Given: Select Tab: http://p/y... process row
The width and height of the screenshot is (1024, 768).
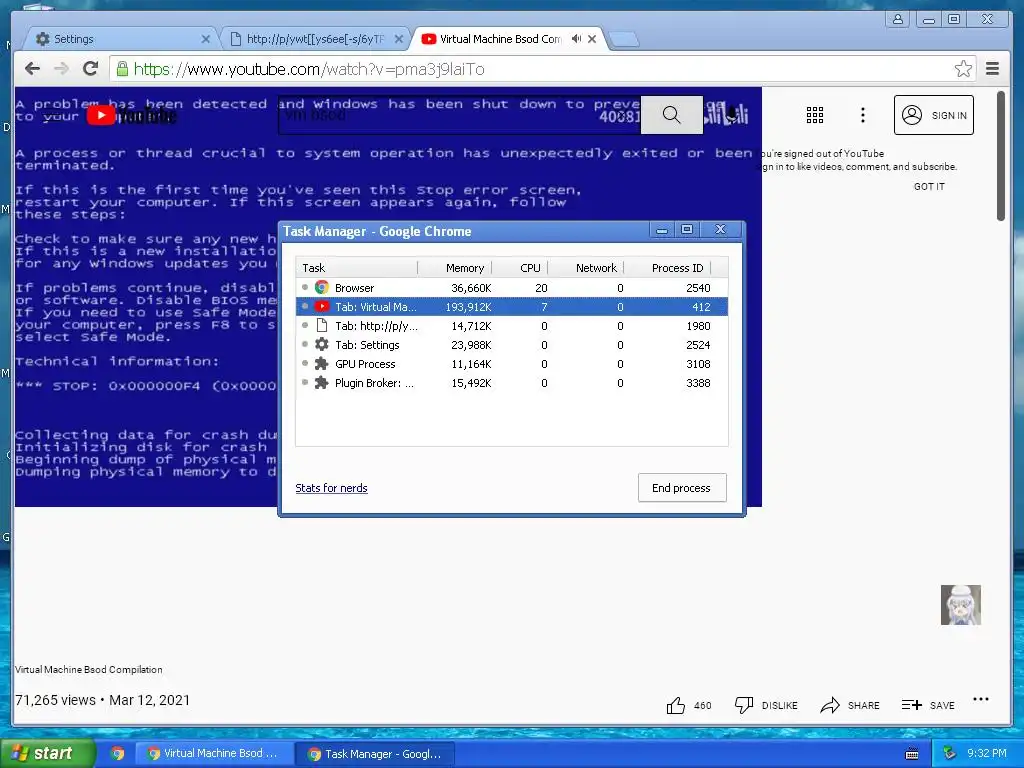Looking at the screenshot, I should [512, 326].
